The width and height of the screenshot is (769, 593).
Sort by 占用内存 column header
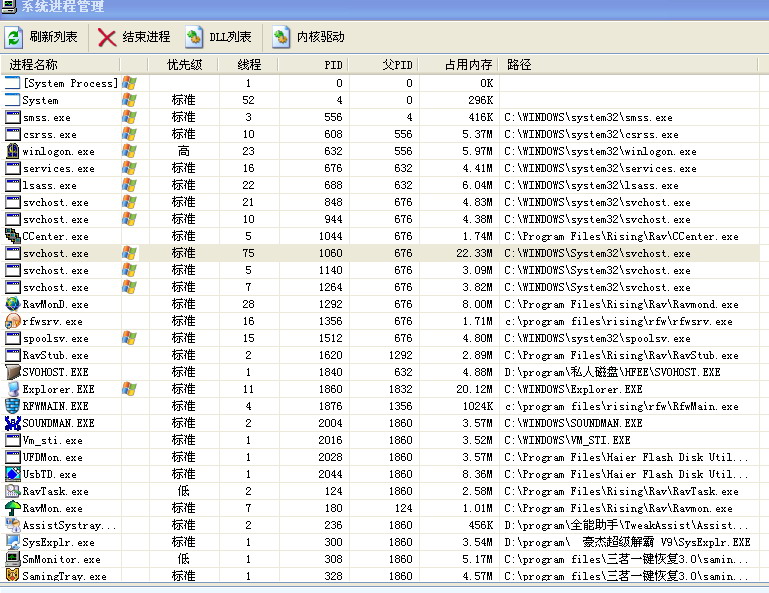pos(458,65)
